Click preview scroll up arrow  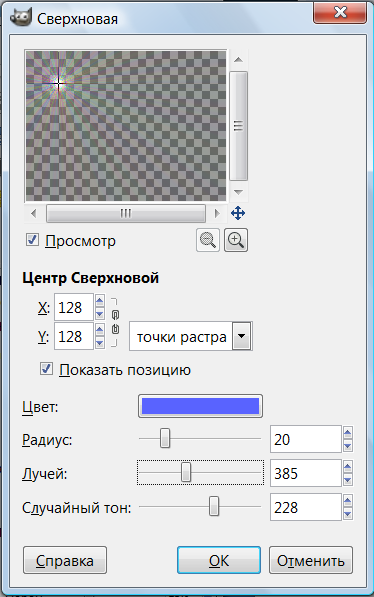238,60
